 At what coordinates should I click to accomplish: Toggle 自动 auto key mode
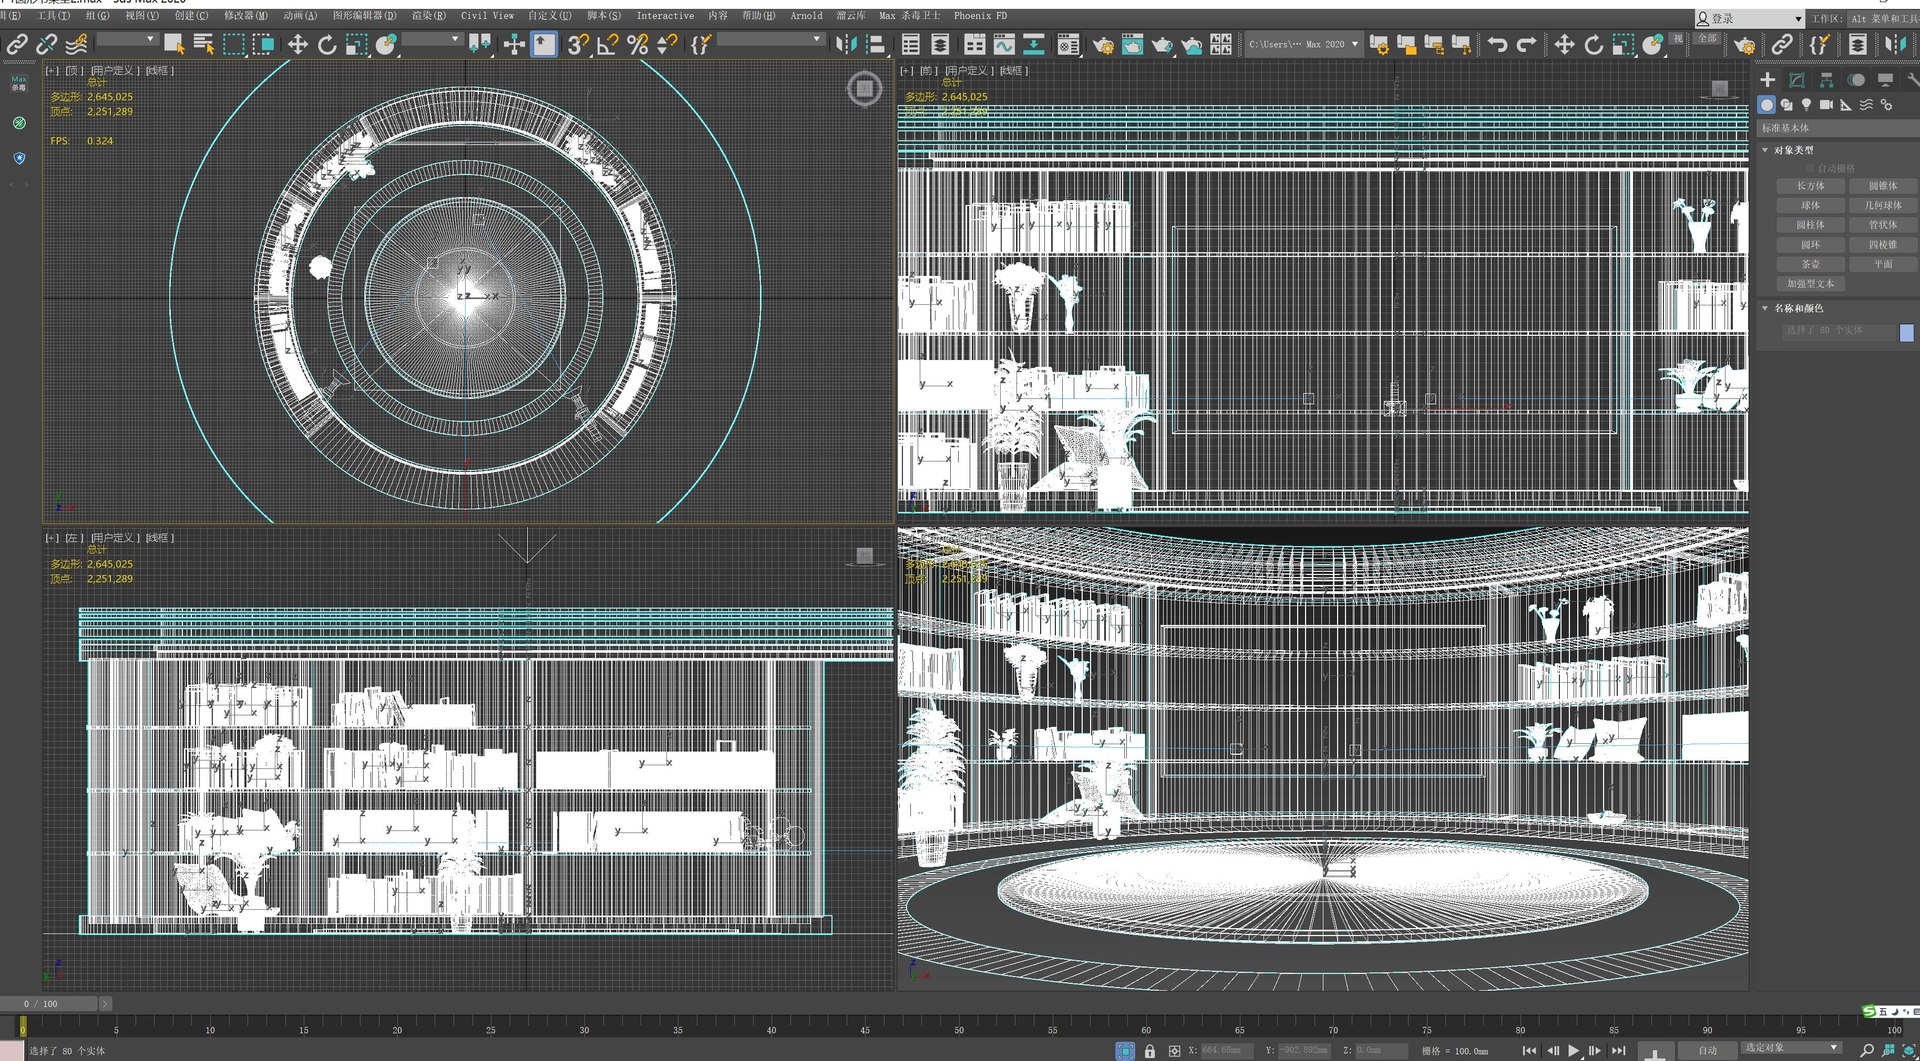pos(1707,1050)
